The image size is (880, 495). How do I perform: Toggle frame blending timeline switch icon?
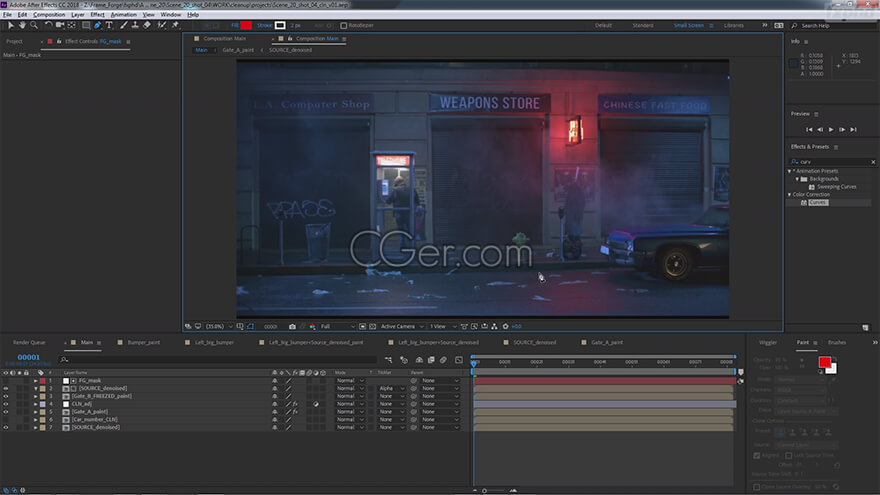[x=431, y=360]
